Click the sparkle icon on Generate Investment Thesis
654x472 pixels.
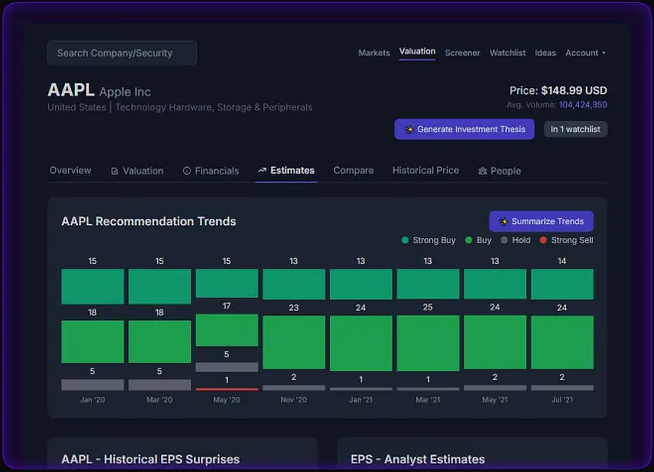click(409, 129)
